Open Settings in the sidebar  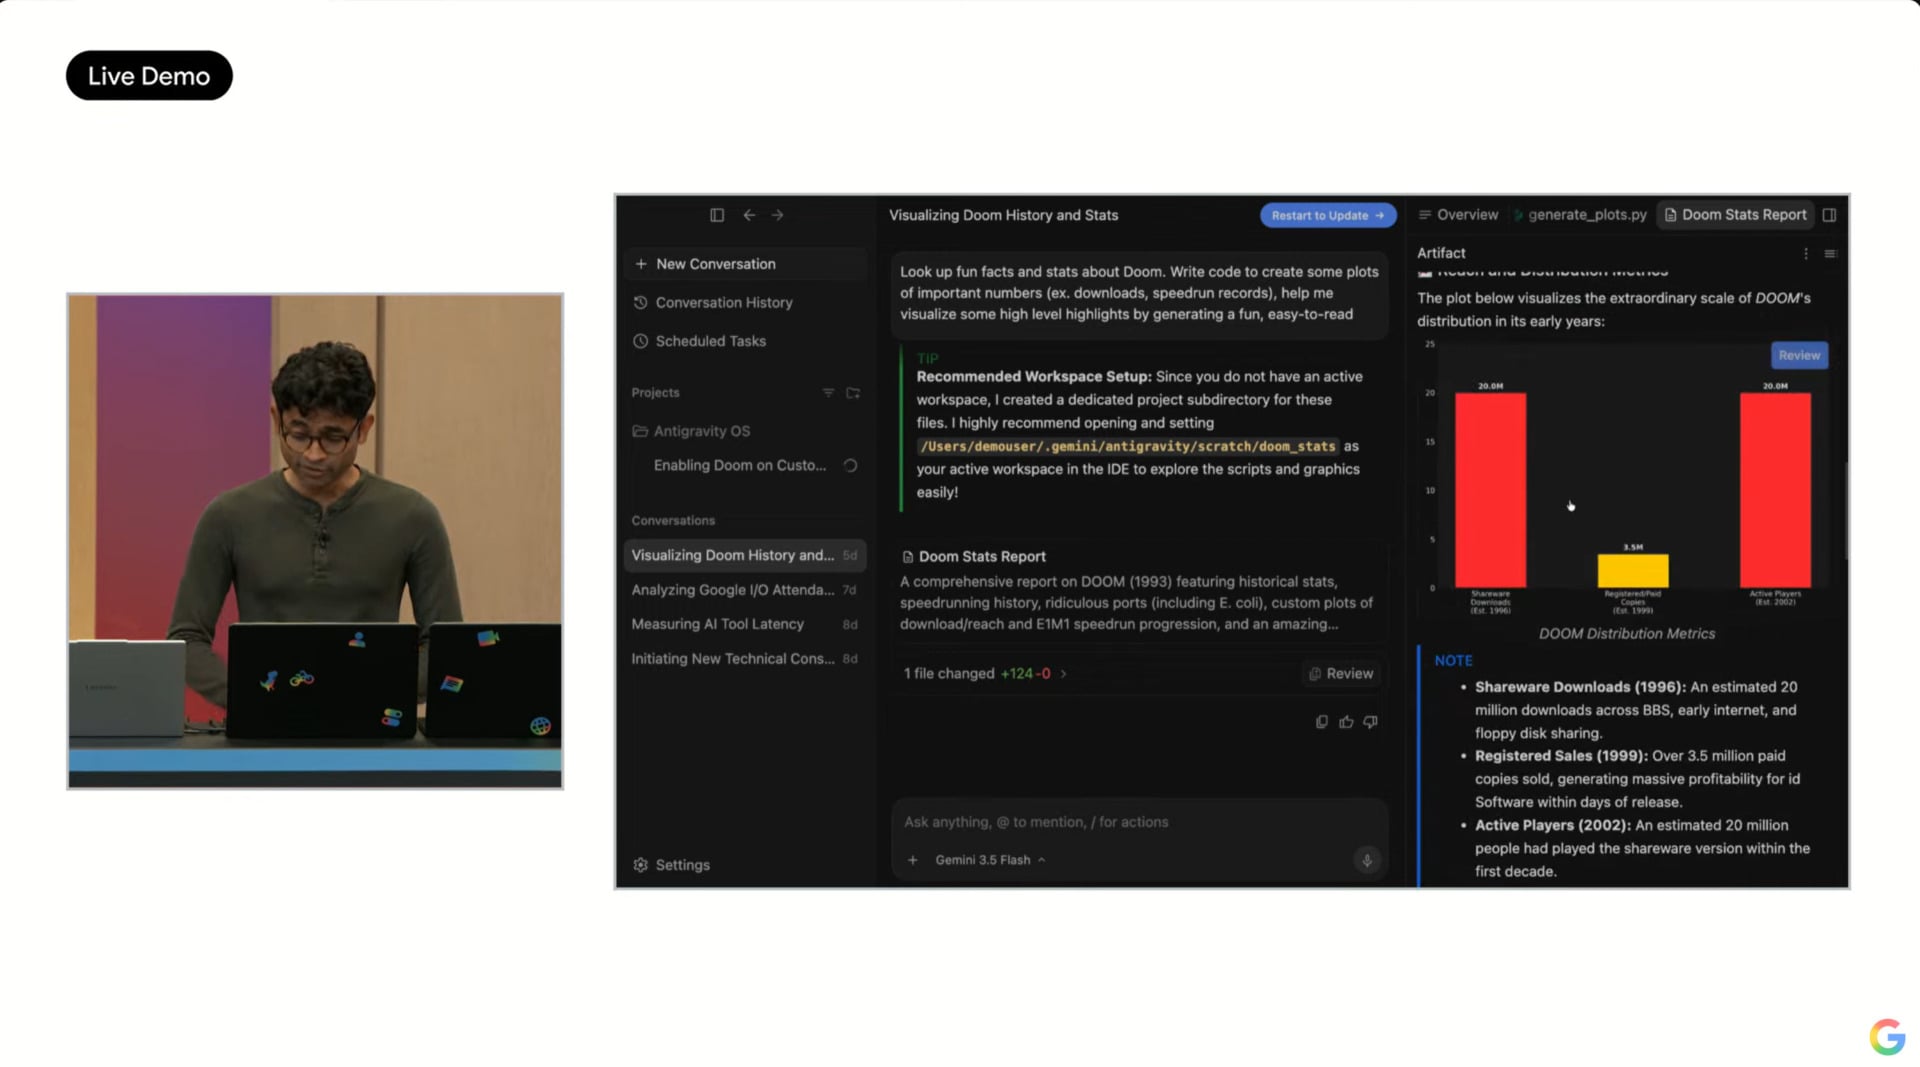coord(672,865)
